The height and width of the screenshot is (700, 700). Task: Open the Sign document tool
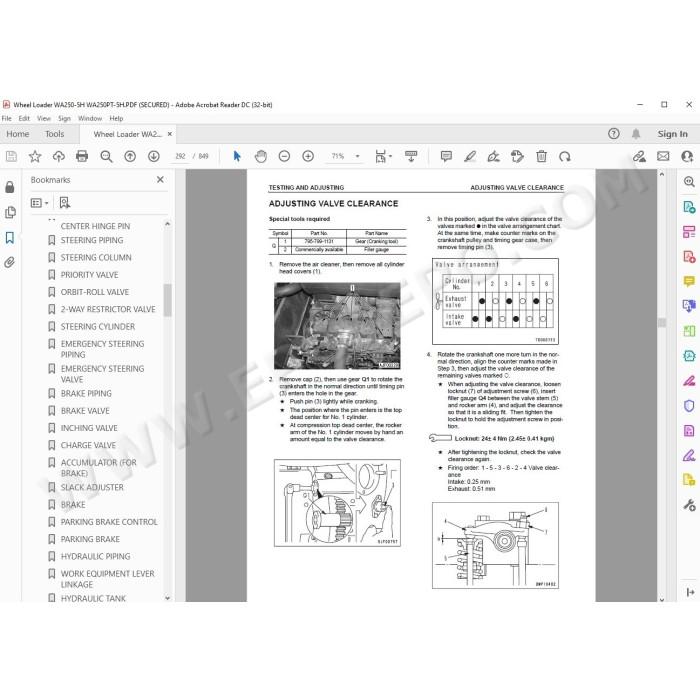[493, 156]
